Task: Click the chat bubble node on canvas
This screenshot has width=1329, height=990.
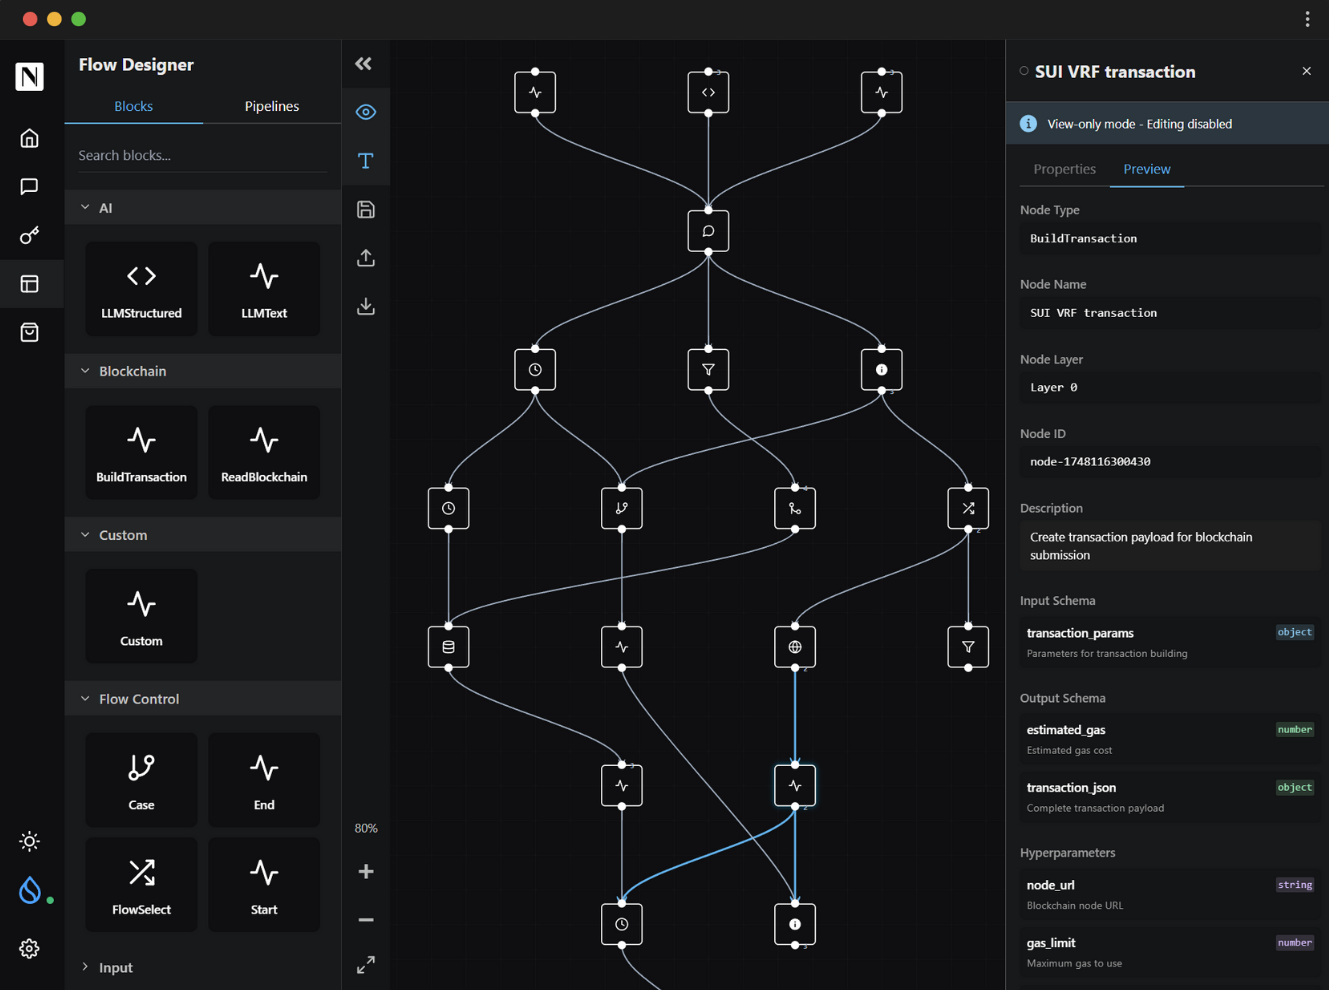Action: [708, 231]
